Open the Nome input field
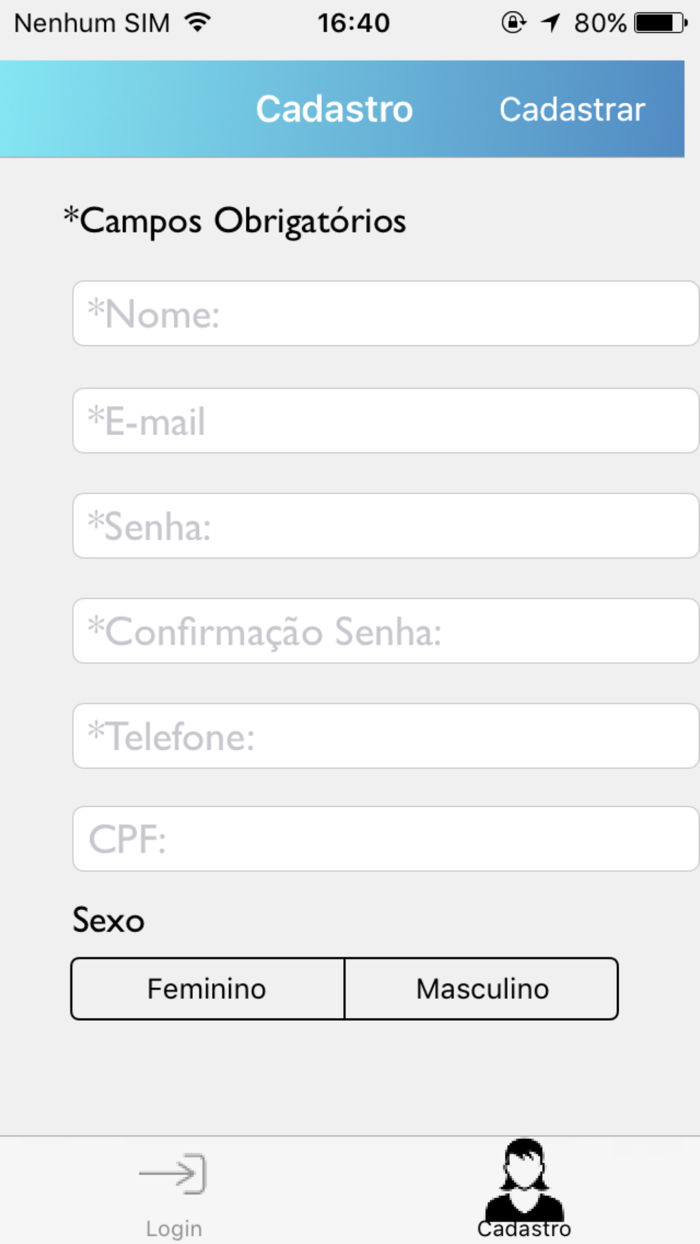This screenshot has width=700, height=1244. tap(385, 313)
